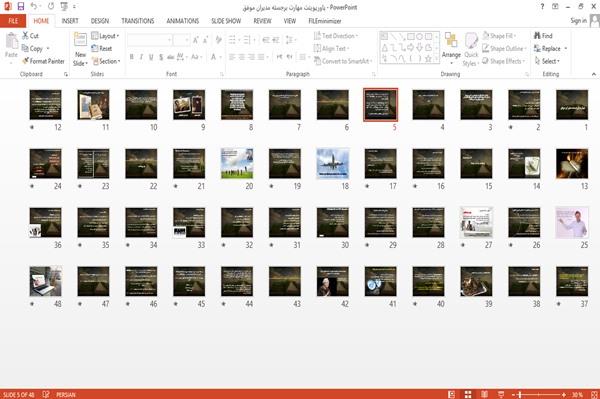The width and height of the screenshot is (600, 399).
Task: Open PowerPoint Help question mark
Action: [542, 7]
